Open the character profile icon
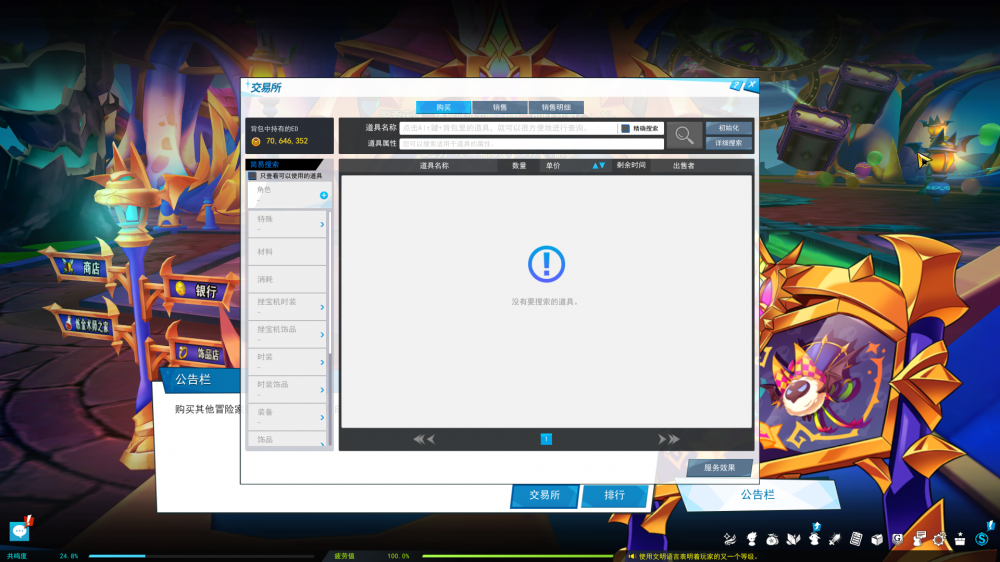Screen dimensions: 1000x562 pos(751,539)
